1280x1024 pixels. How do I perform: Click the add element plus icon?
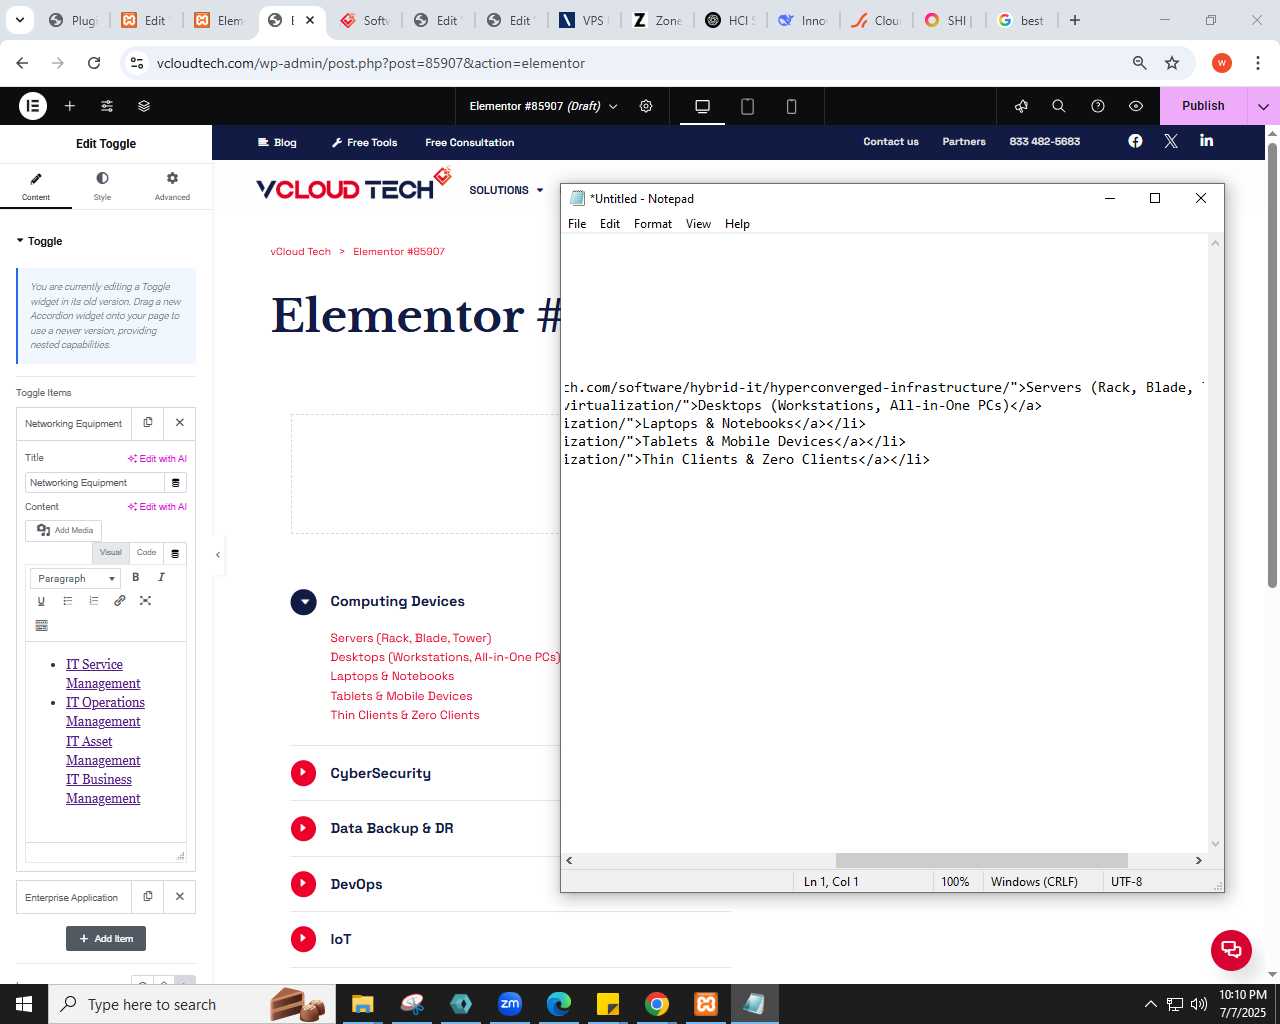[70, 106]
